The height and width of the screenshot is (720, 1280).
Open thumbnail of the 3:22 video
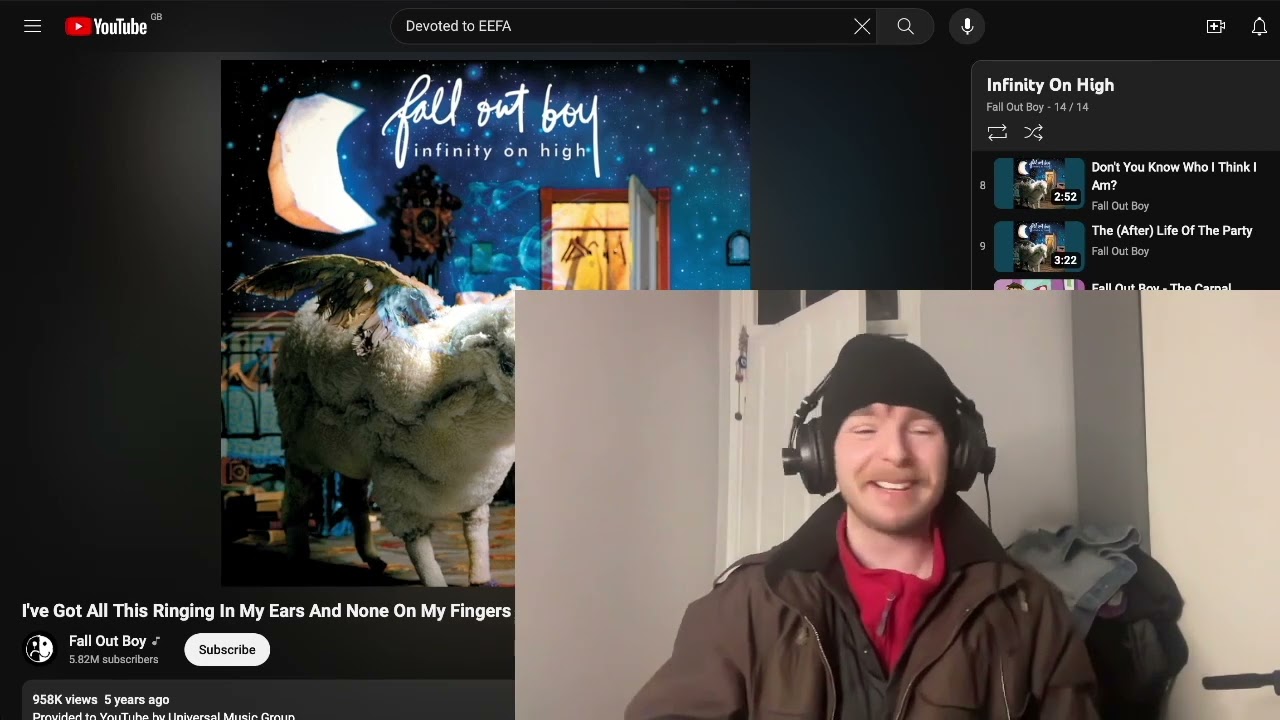[1039, 246]
